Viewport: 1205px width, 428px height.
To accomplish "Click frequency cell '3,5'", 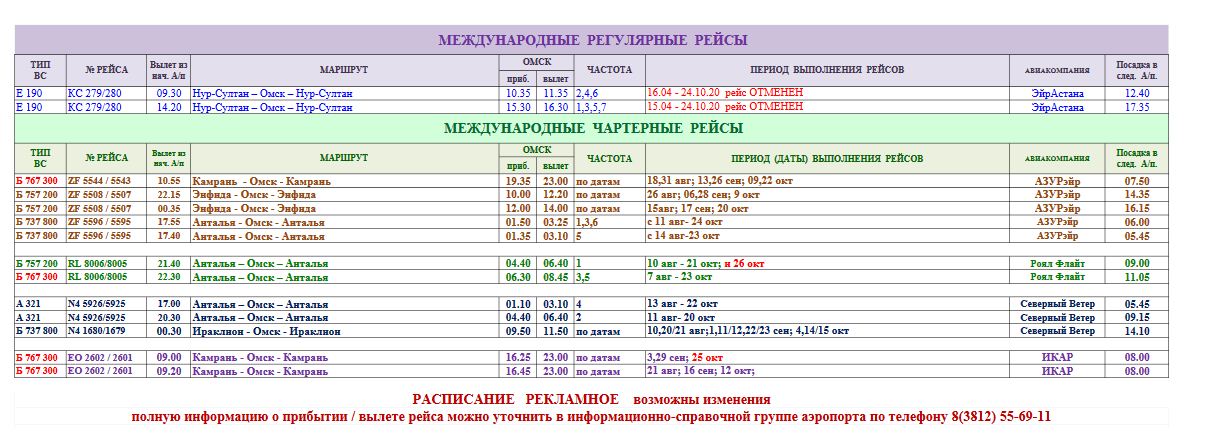I will (x=582, y=277).
